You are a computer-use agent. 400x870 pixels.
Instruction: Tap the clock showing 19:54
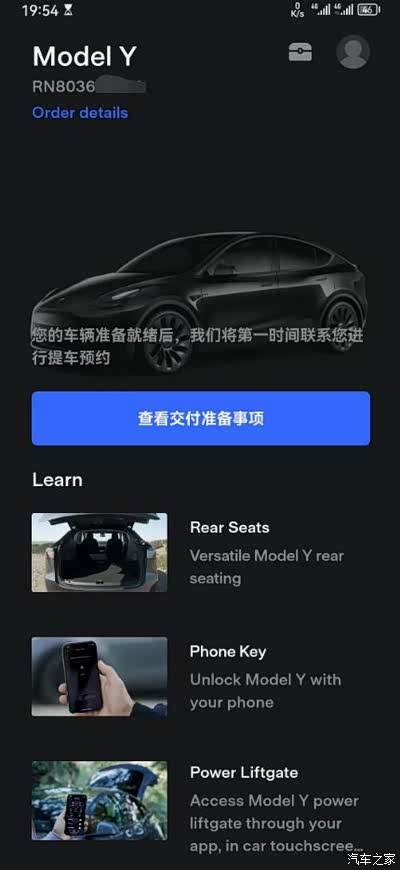[39, 11]
